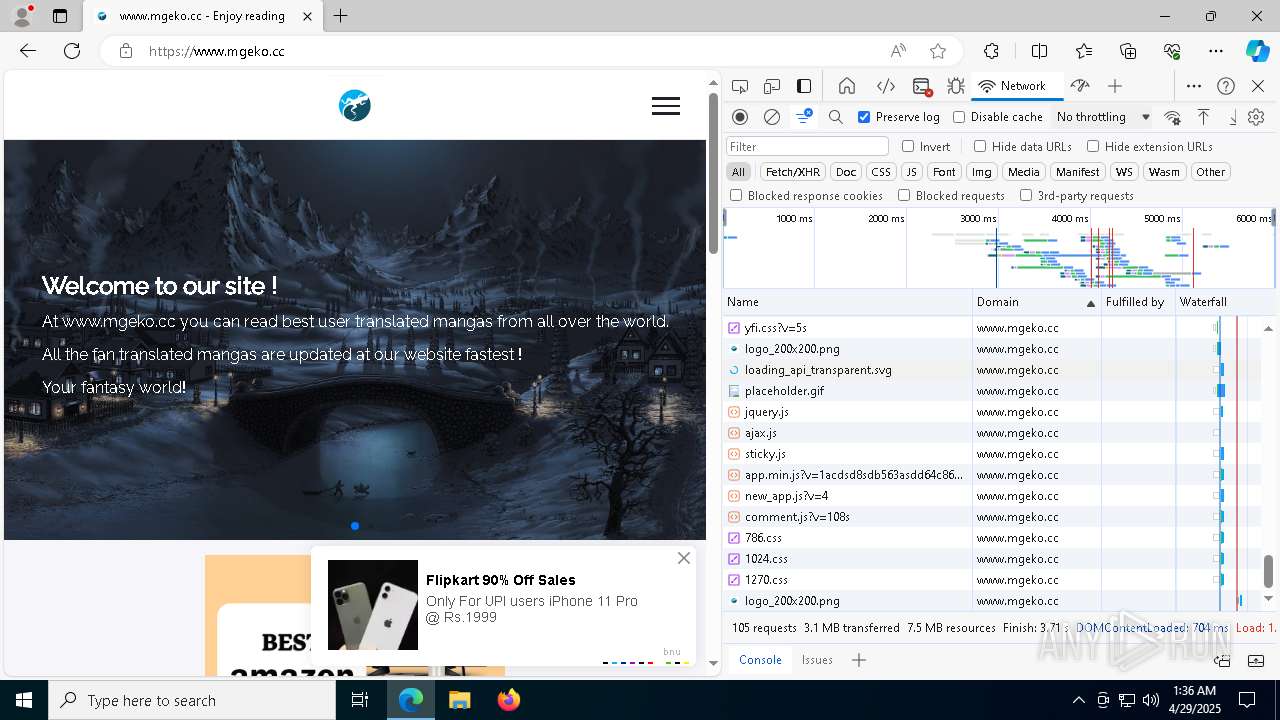
Task: Open the Performance gauge panel
Action: [x=1079, y=86]
